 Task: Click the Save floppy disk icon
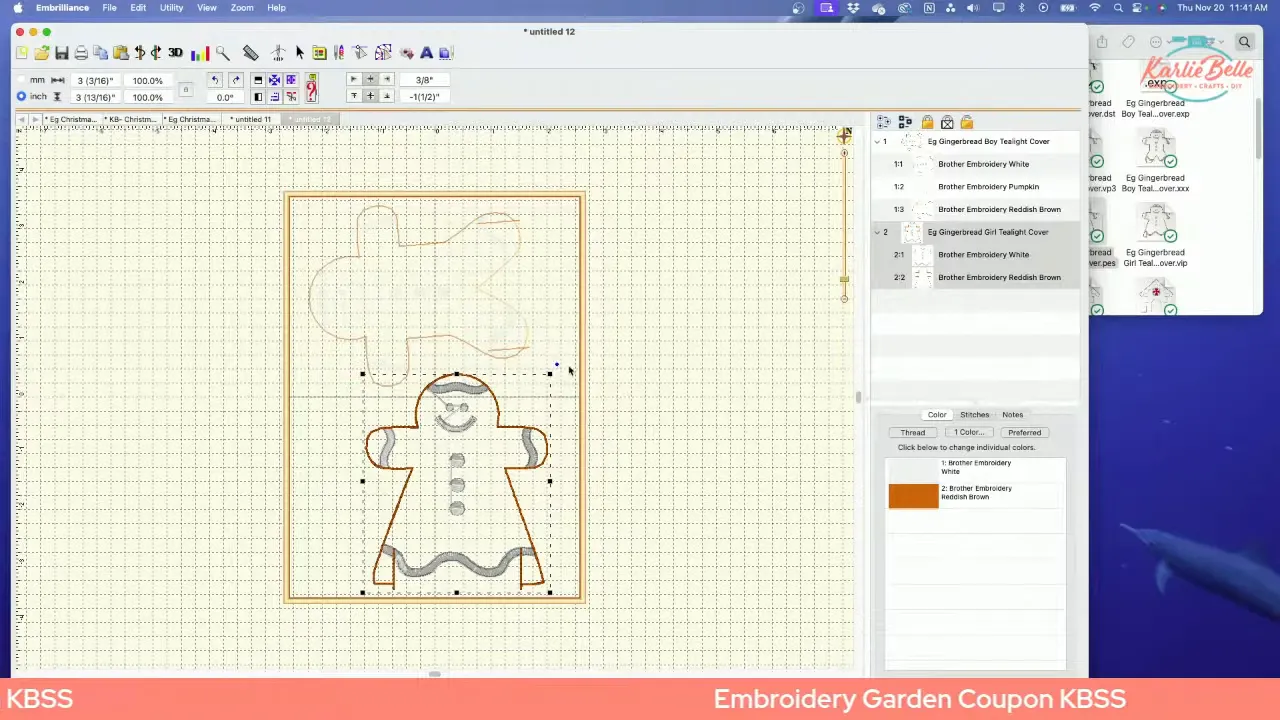click(x=62, y=53)
